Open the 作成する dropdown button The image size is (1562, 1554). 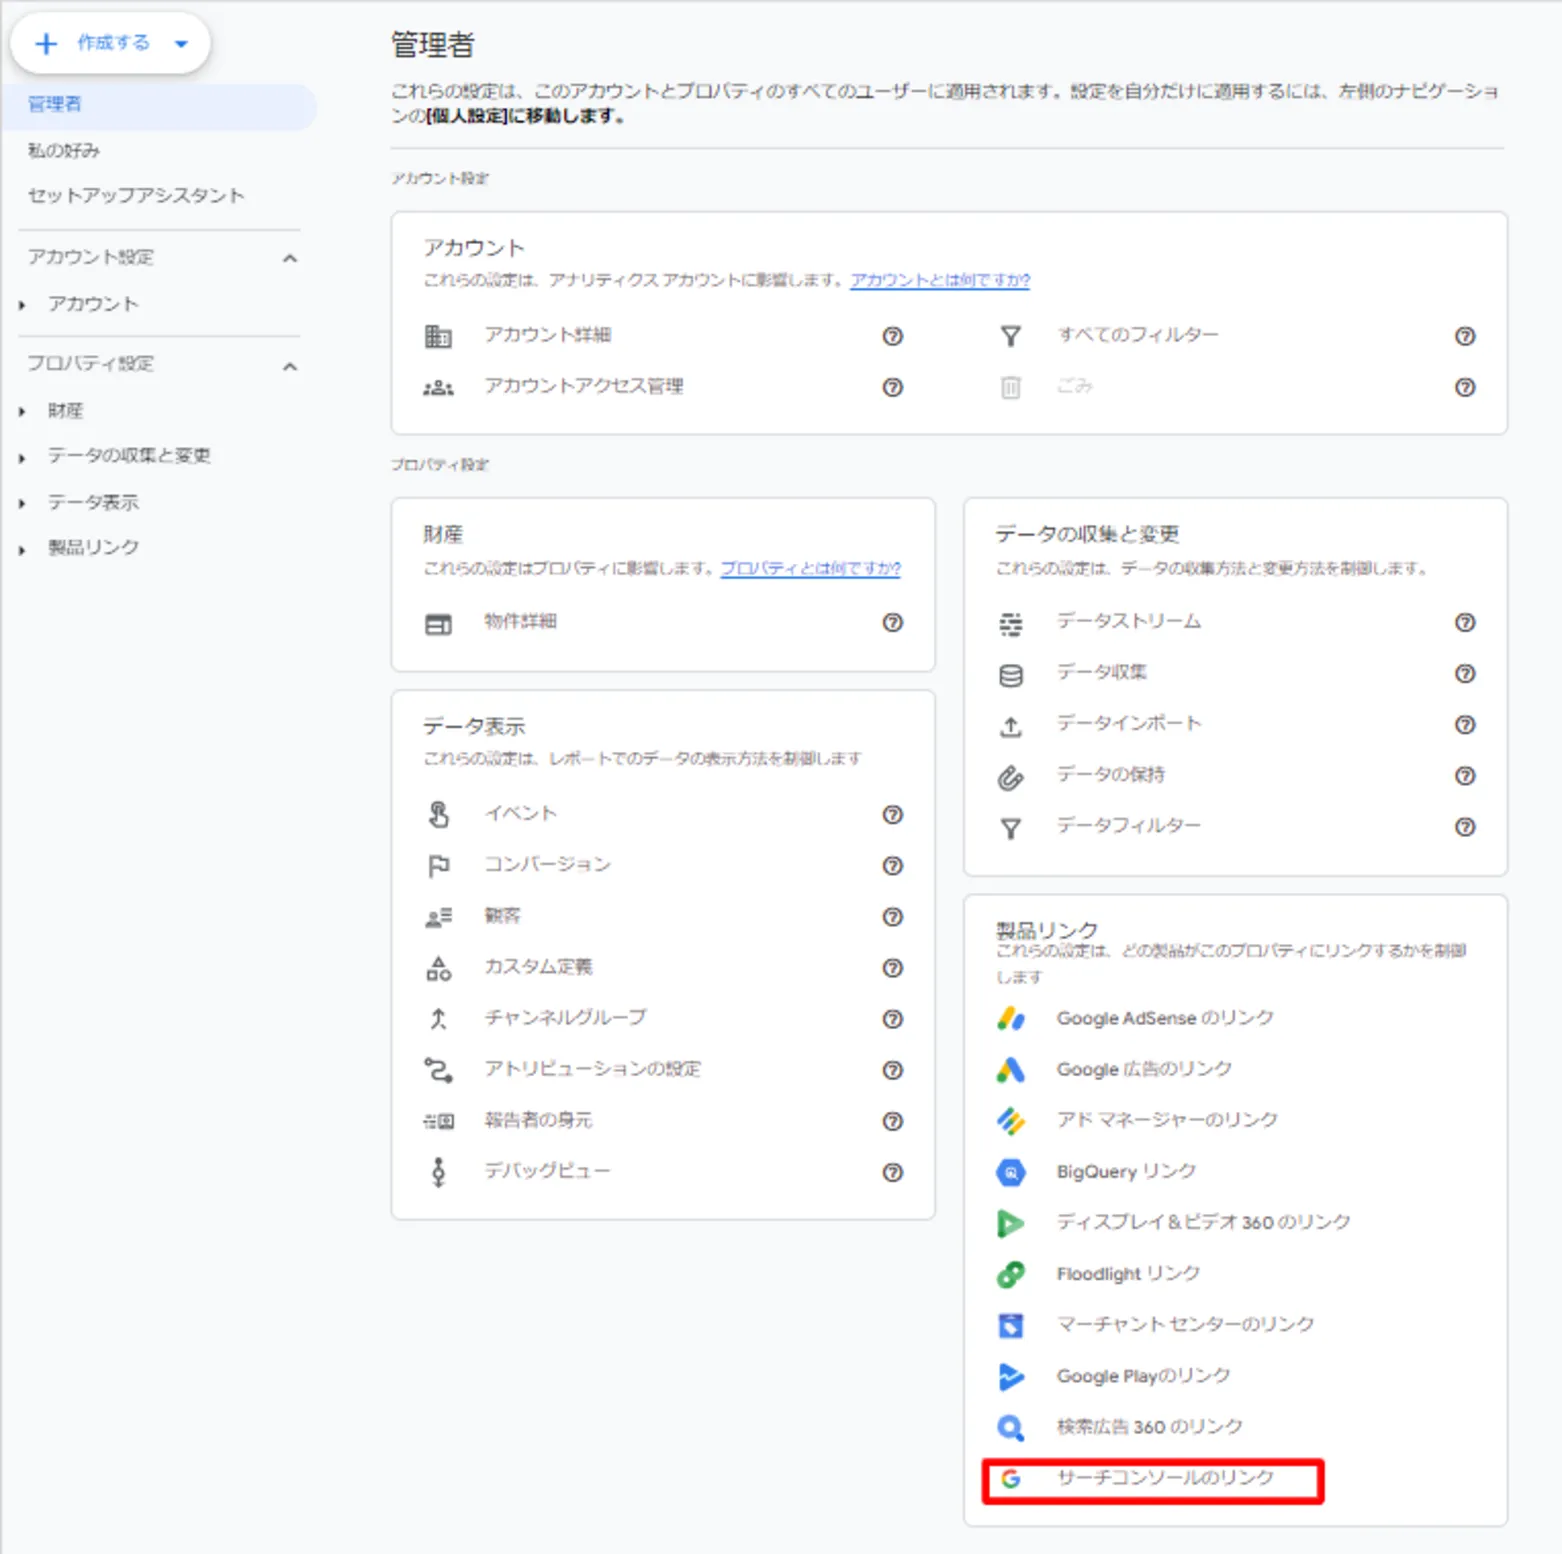coord(110,43)
